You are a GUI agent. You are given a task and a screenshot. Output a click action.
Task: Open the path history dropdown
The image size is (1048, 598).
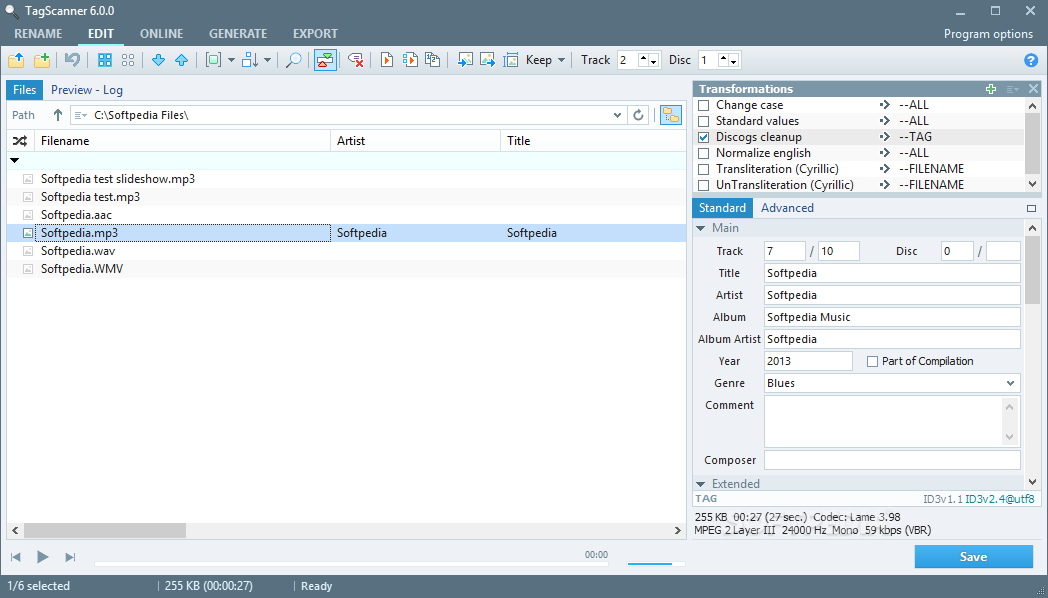tap(618, 115)
